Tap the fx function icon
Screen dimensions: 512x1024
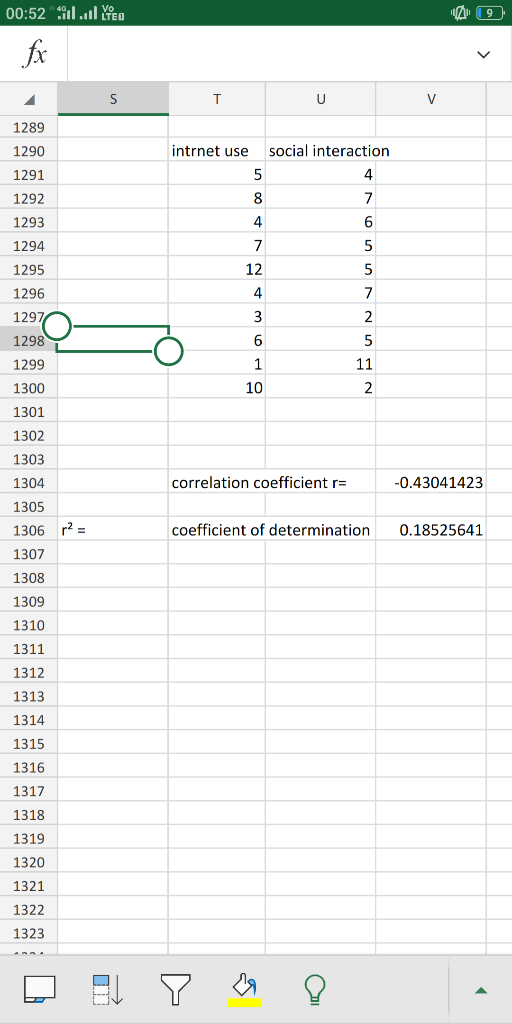click(34, 55)
